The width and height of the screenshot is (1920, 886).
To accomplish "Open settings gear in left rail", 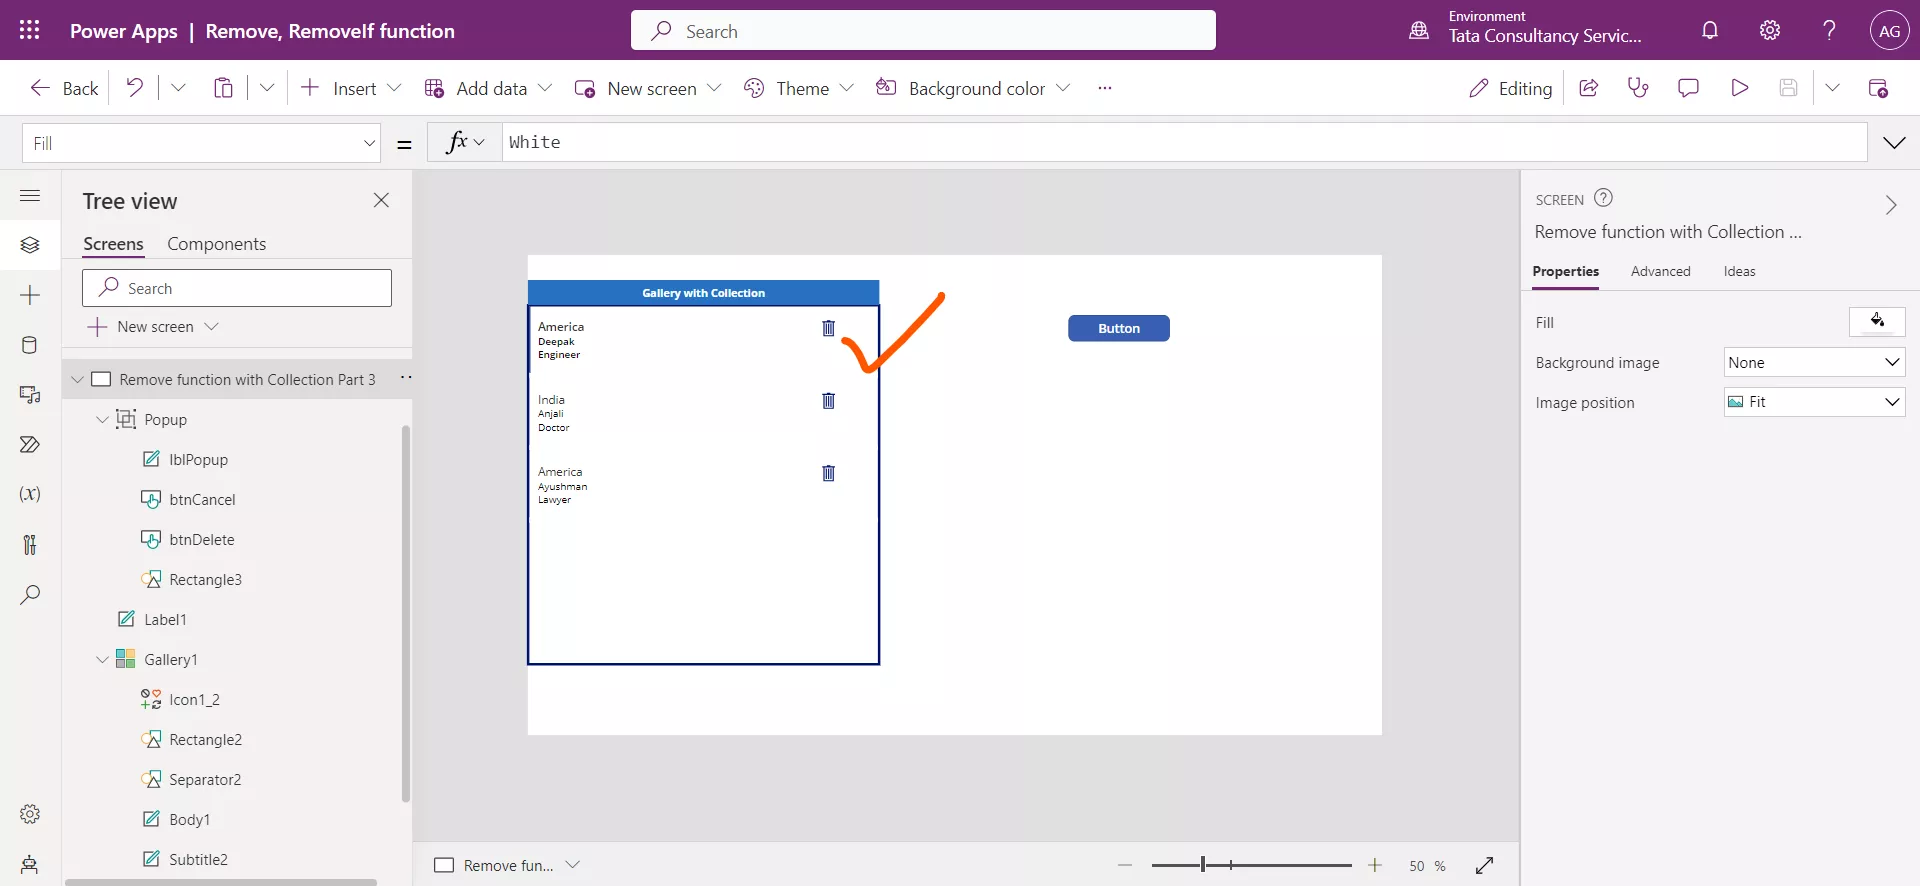I will click(x=30, y=814).
